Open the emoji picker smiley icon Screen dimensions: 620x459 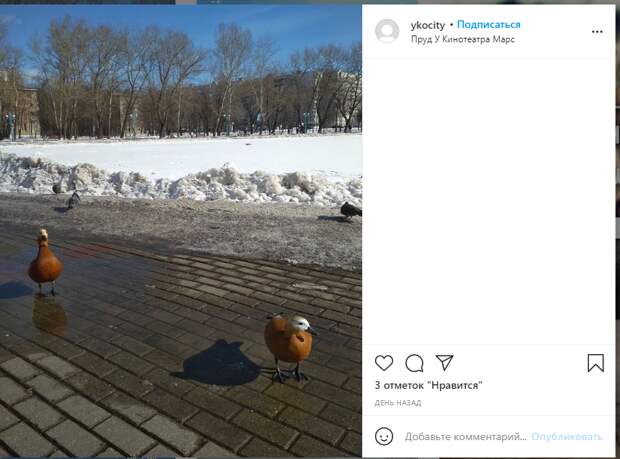[x=384, y=436]
